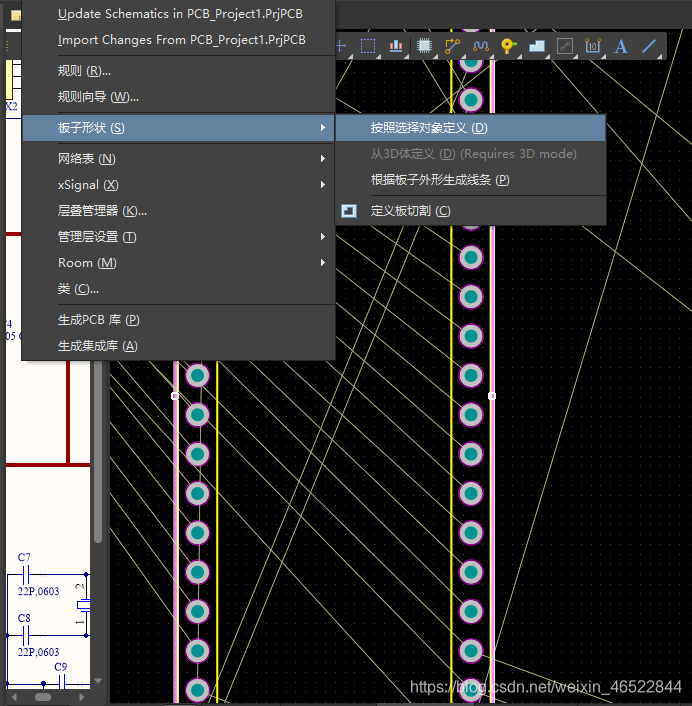This screenshot has width=692, height=706.
Task: Select the place text string tool
Action: coord(621,46)
